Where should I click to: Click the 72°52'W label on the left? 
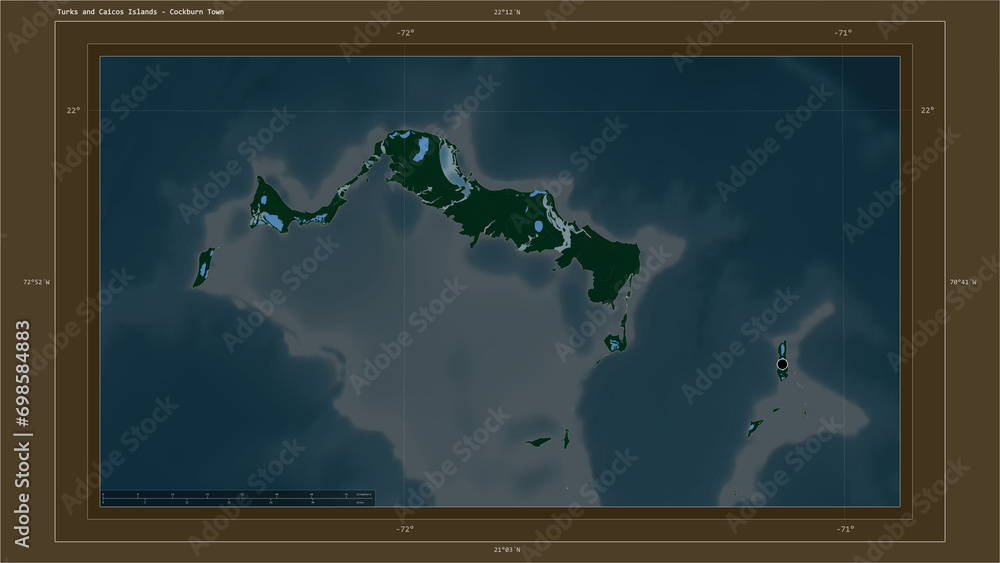pos(36,282)
